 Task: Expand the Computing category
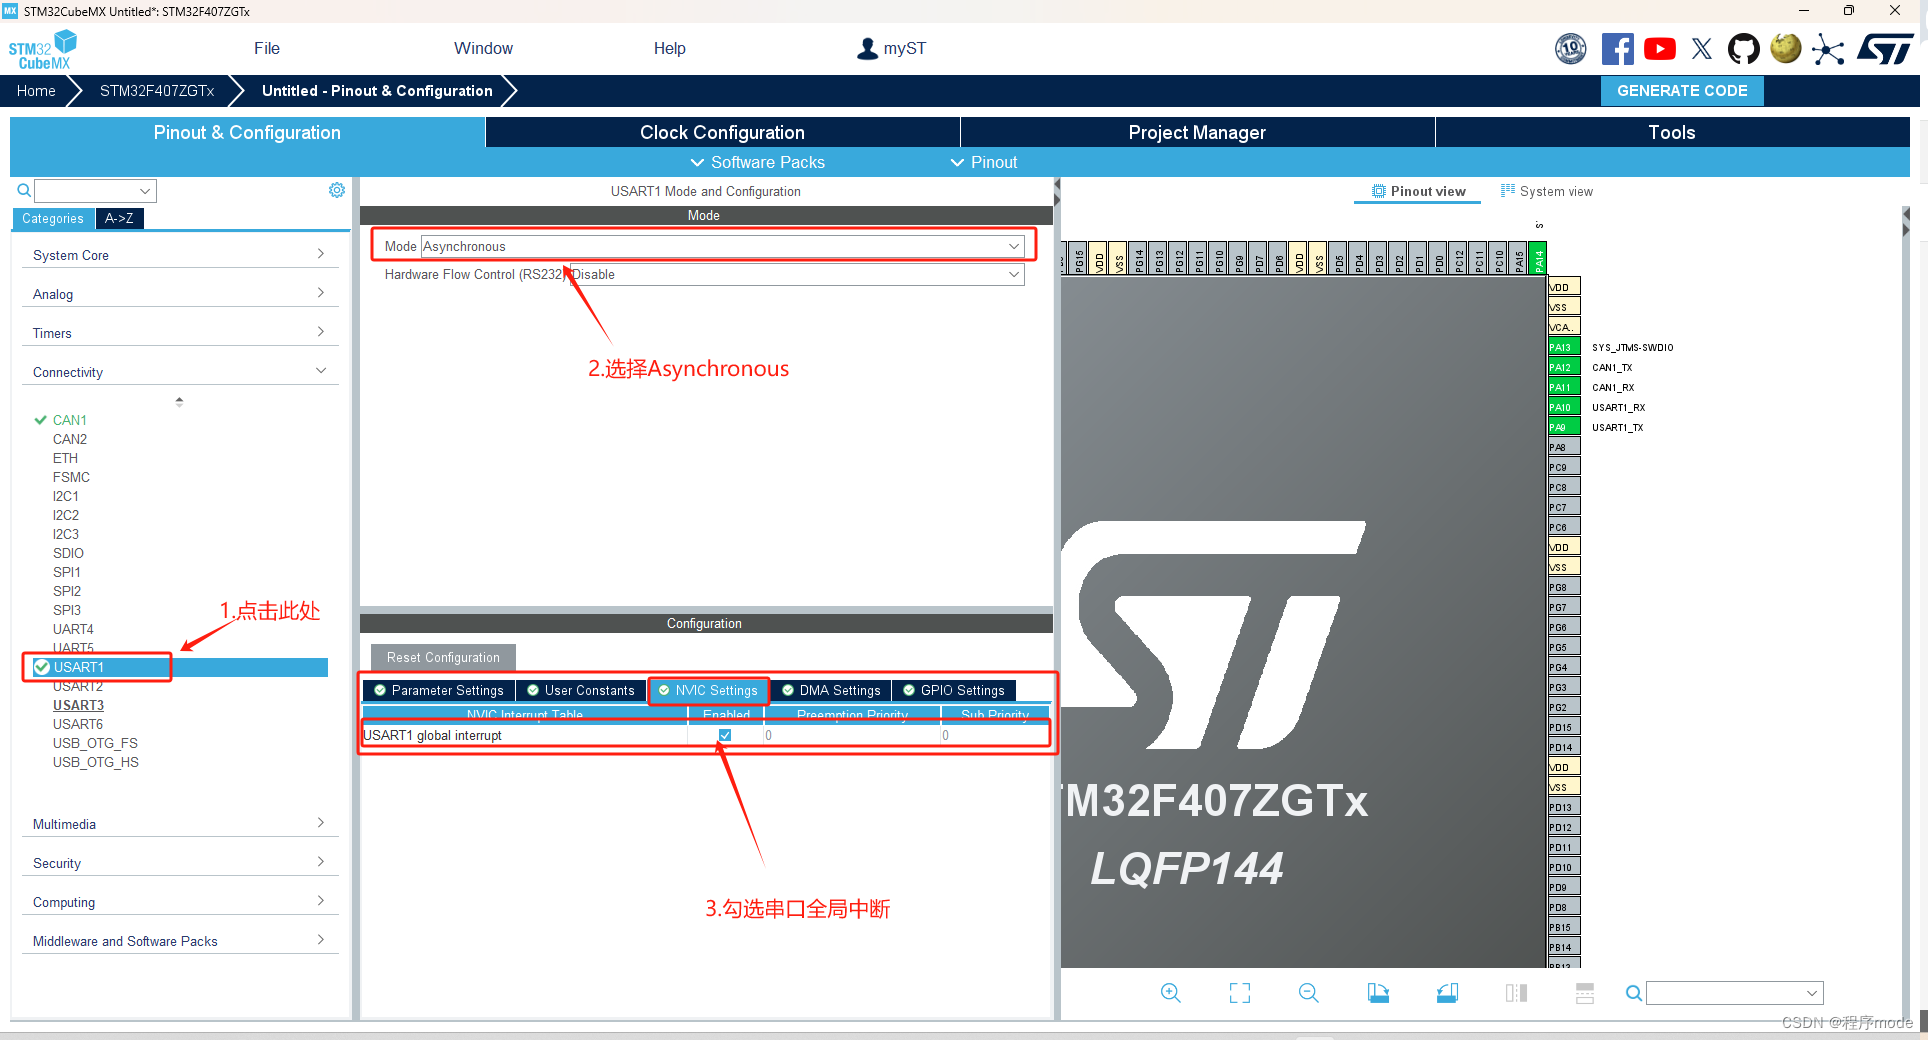[x=180, y=902]
